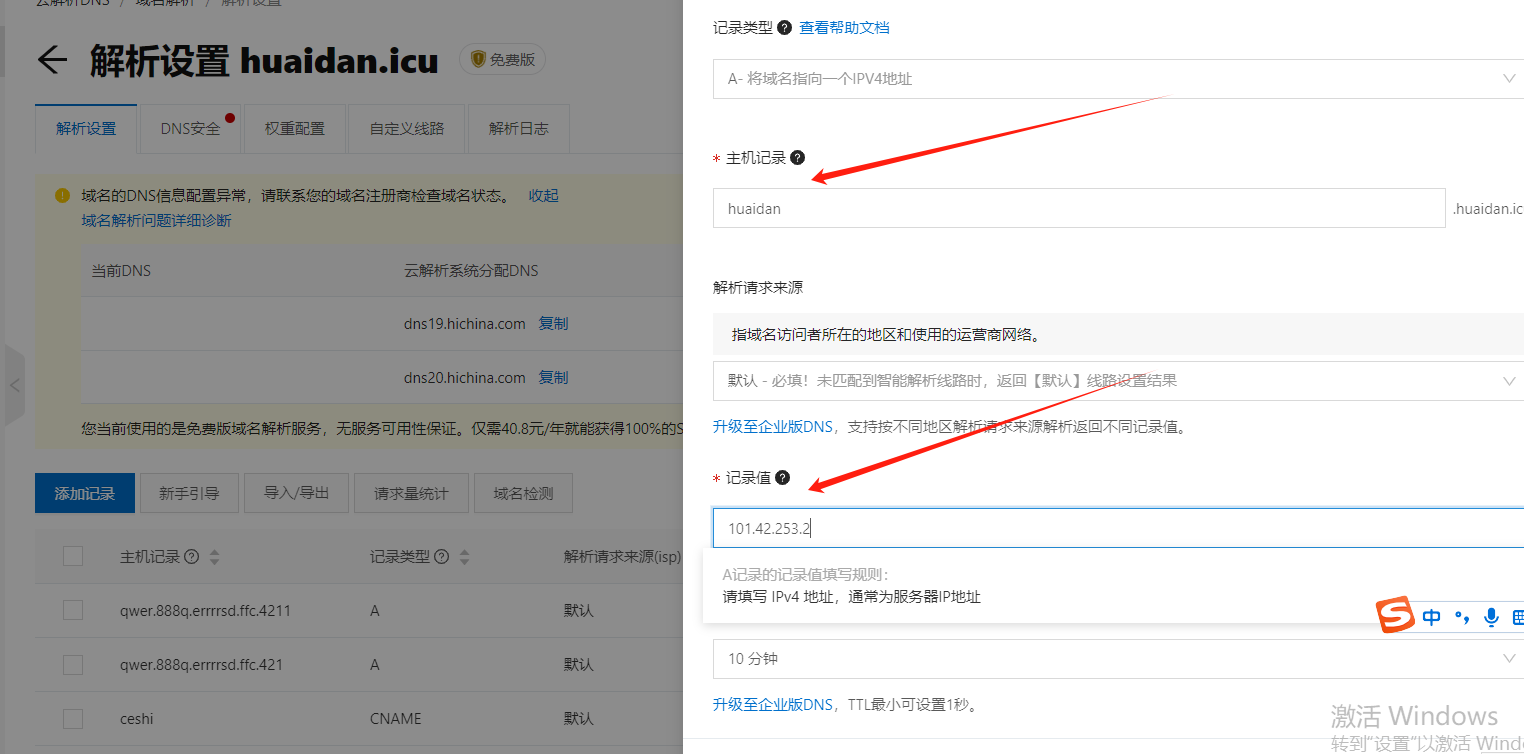The width and height of the screenshot is (1524, 754).
Task: Click the 导入/导出 button
Action: (x=296, y=493)
